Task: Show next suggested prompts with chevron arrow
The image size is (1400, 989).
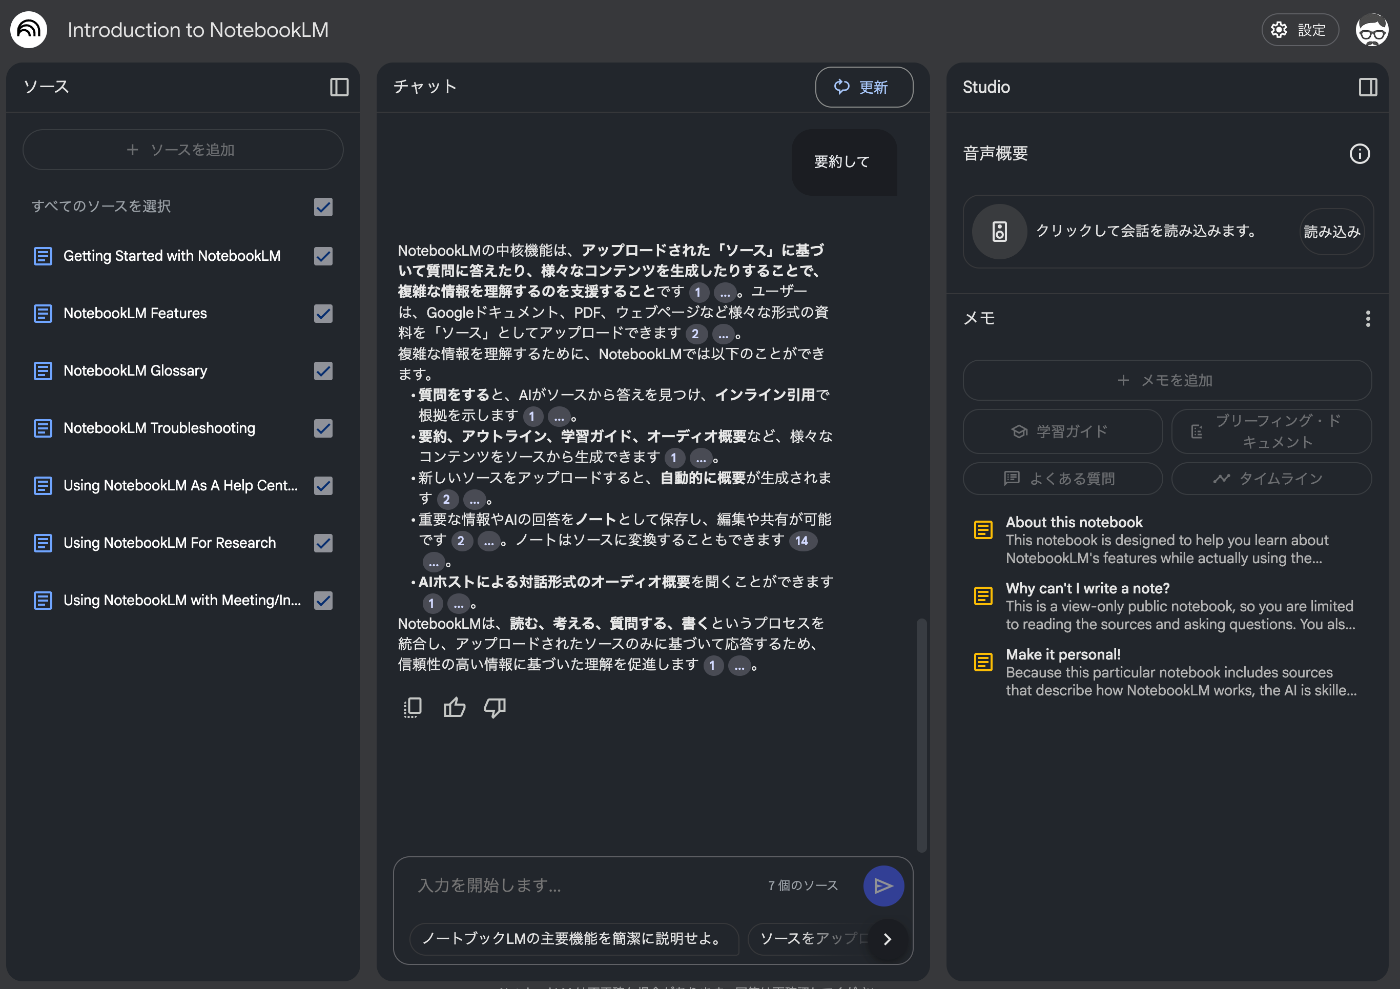Action: click(x=887, y=939)
